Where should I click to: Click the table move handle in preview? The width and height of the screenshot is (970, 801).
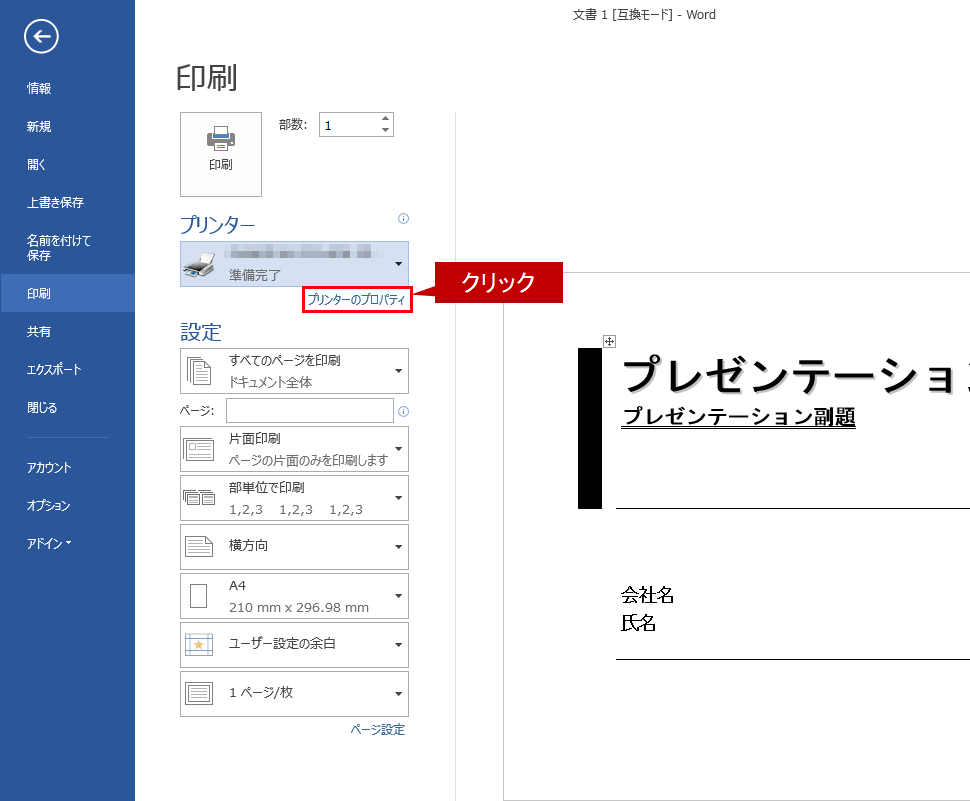[x=609, y=342]
